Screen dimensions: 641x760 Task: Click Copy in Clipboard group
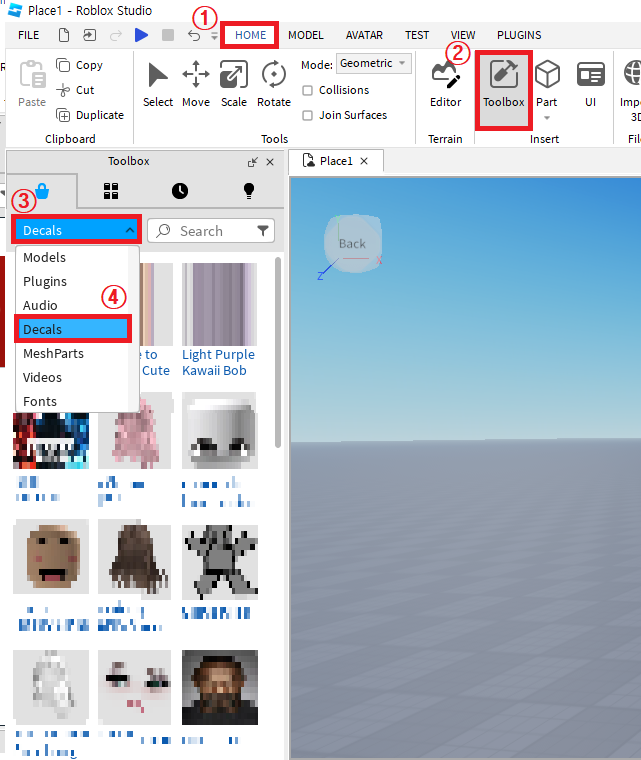(x=80, y=65)
